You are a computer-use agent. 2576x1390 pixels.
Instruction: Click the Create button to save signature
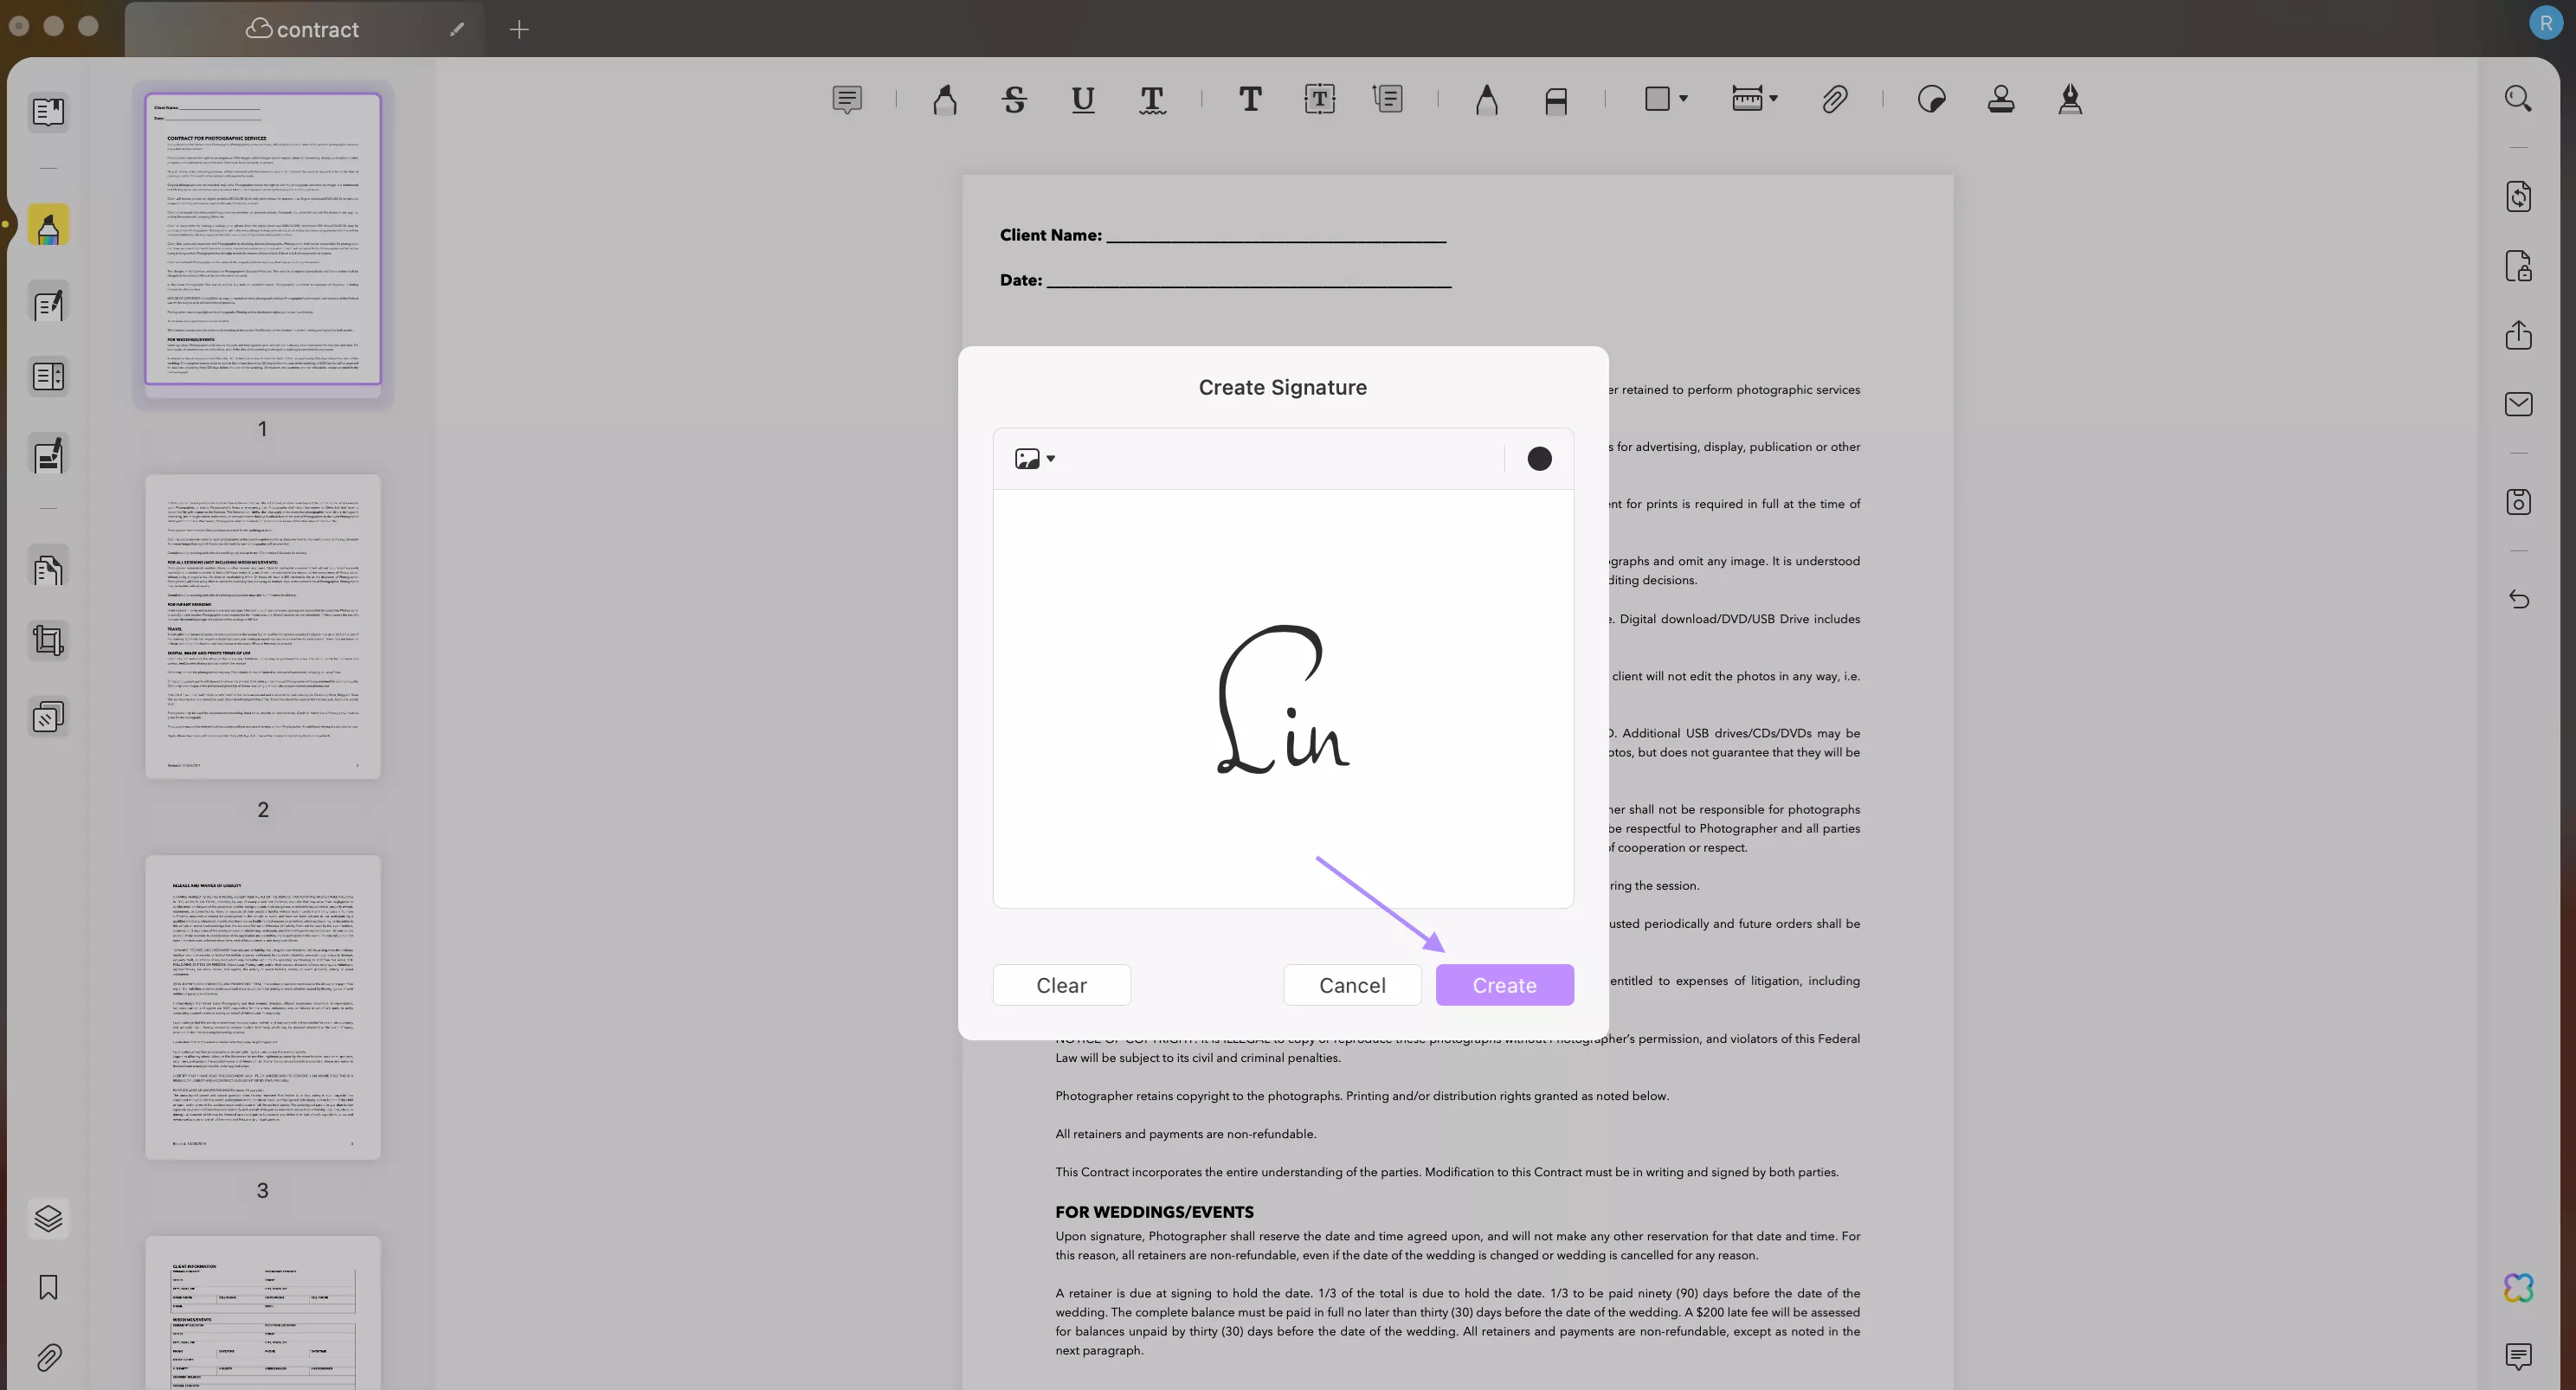[1504, 984]
